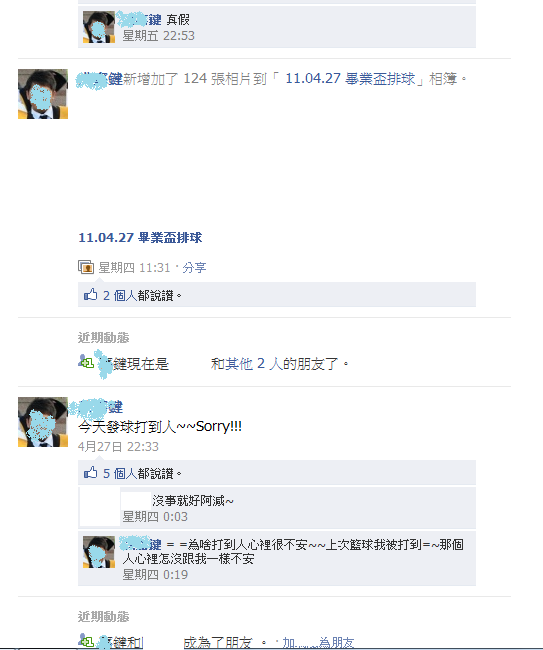This screenshot has height=650, width=543.
Task: Open profile picture beside 今天發球打到人 post
Action: coord(43,422)
